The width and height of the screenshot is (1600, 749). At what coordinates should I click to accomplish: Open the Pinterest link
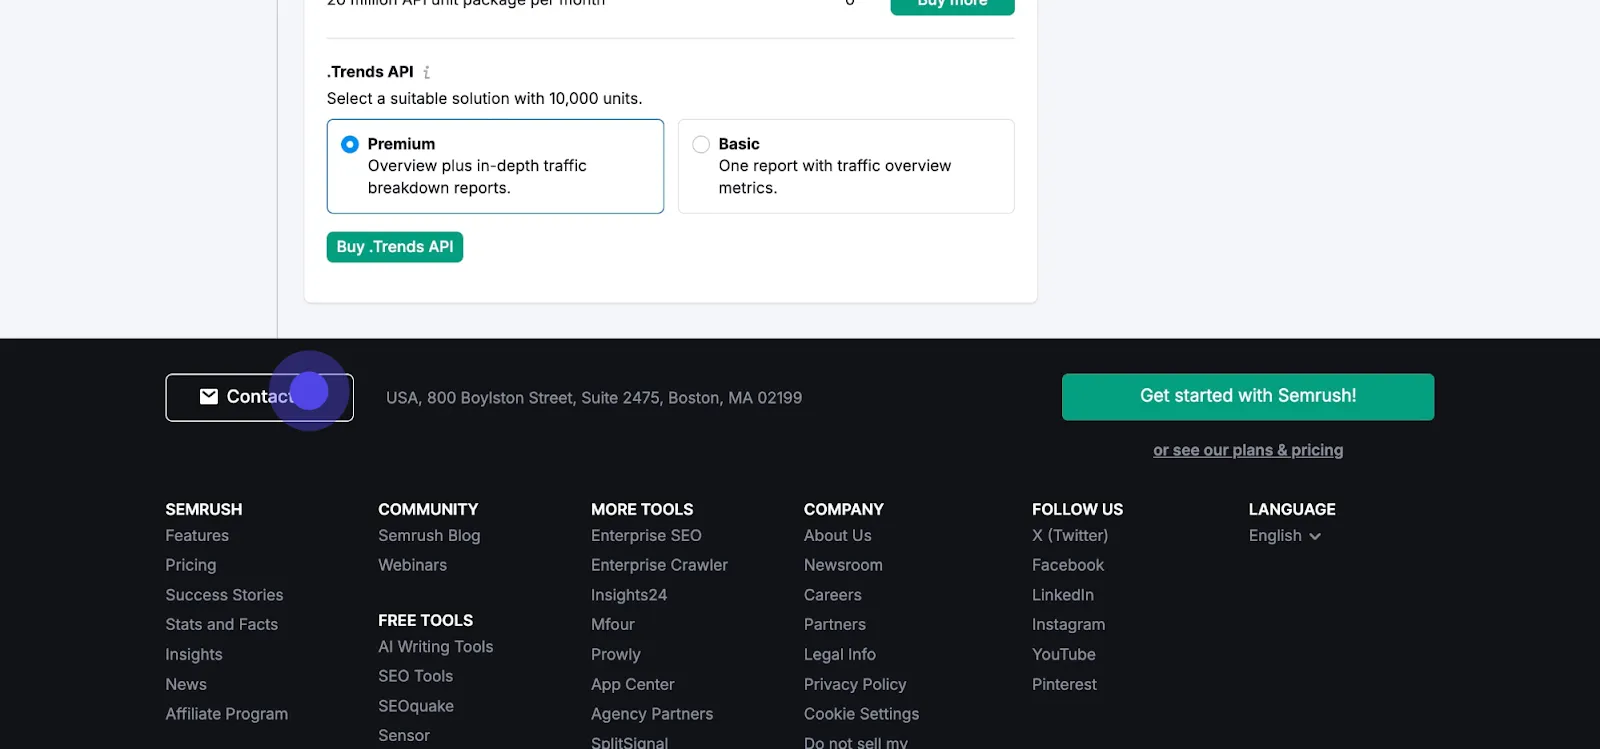[x=1064, y=684]
